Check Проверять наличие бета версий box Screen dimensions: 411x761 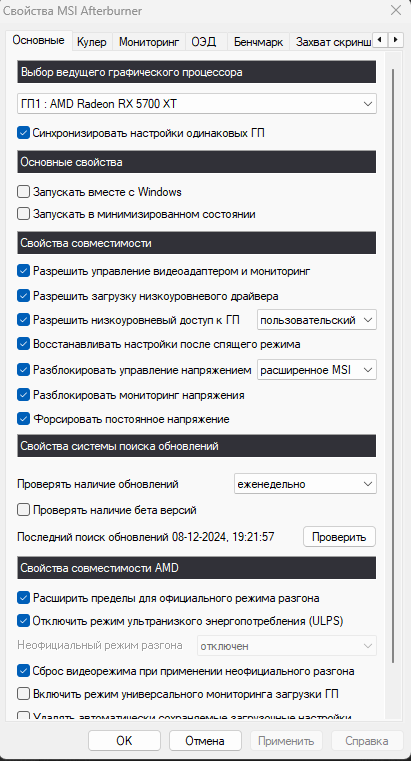[23, 510]
